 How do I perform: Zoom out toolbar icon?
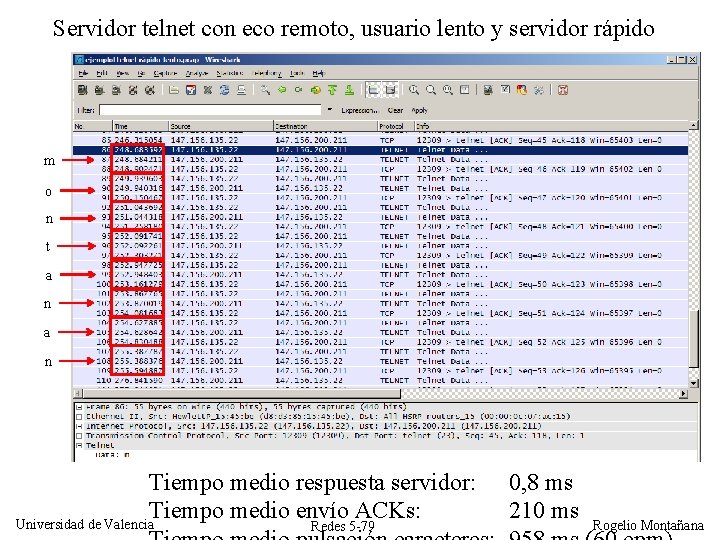click(x=431, y=90)
